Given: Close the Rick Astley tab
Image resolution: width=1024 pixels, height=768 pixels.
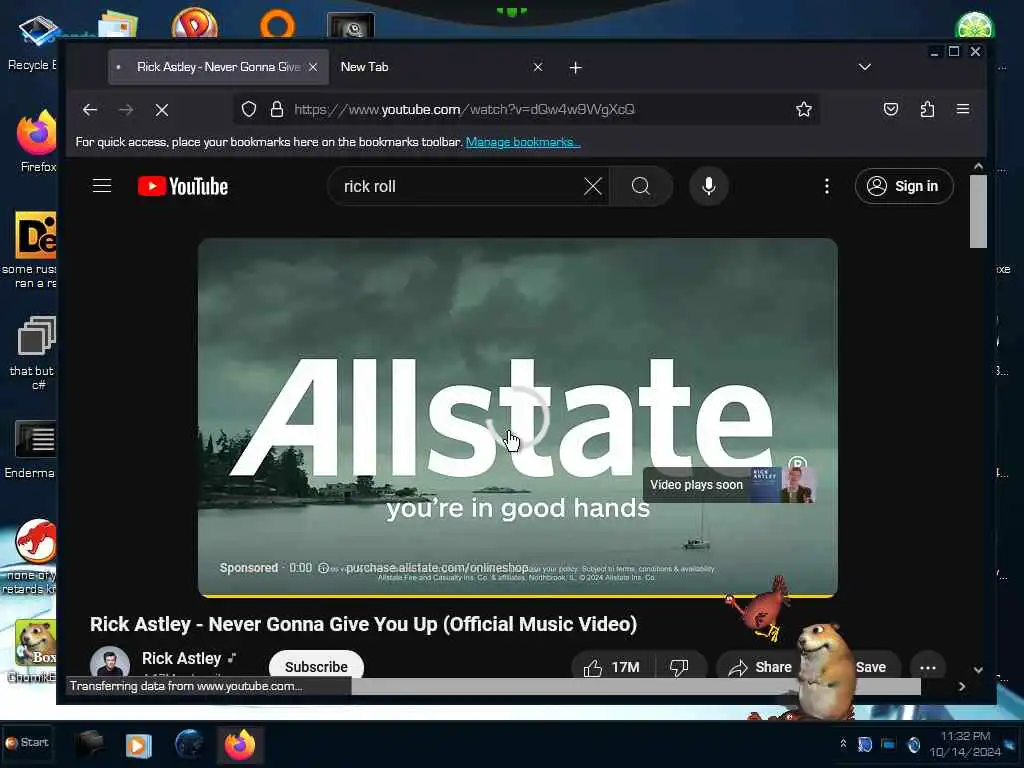Looking at the screenshot, I should 313,67.
